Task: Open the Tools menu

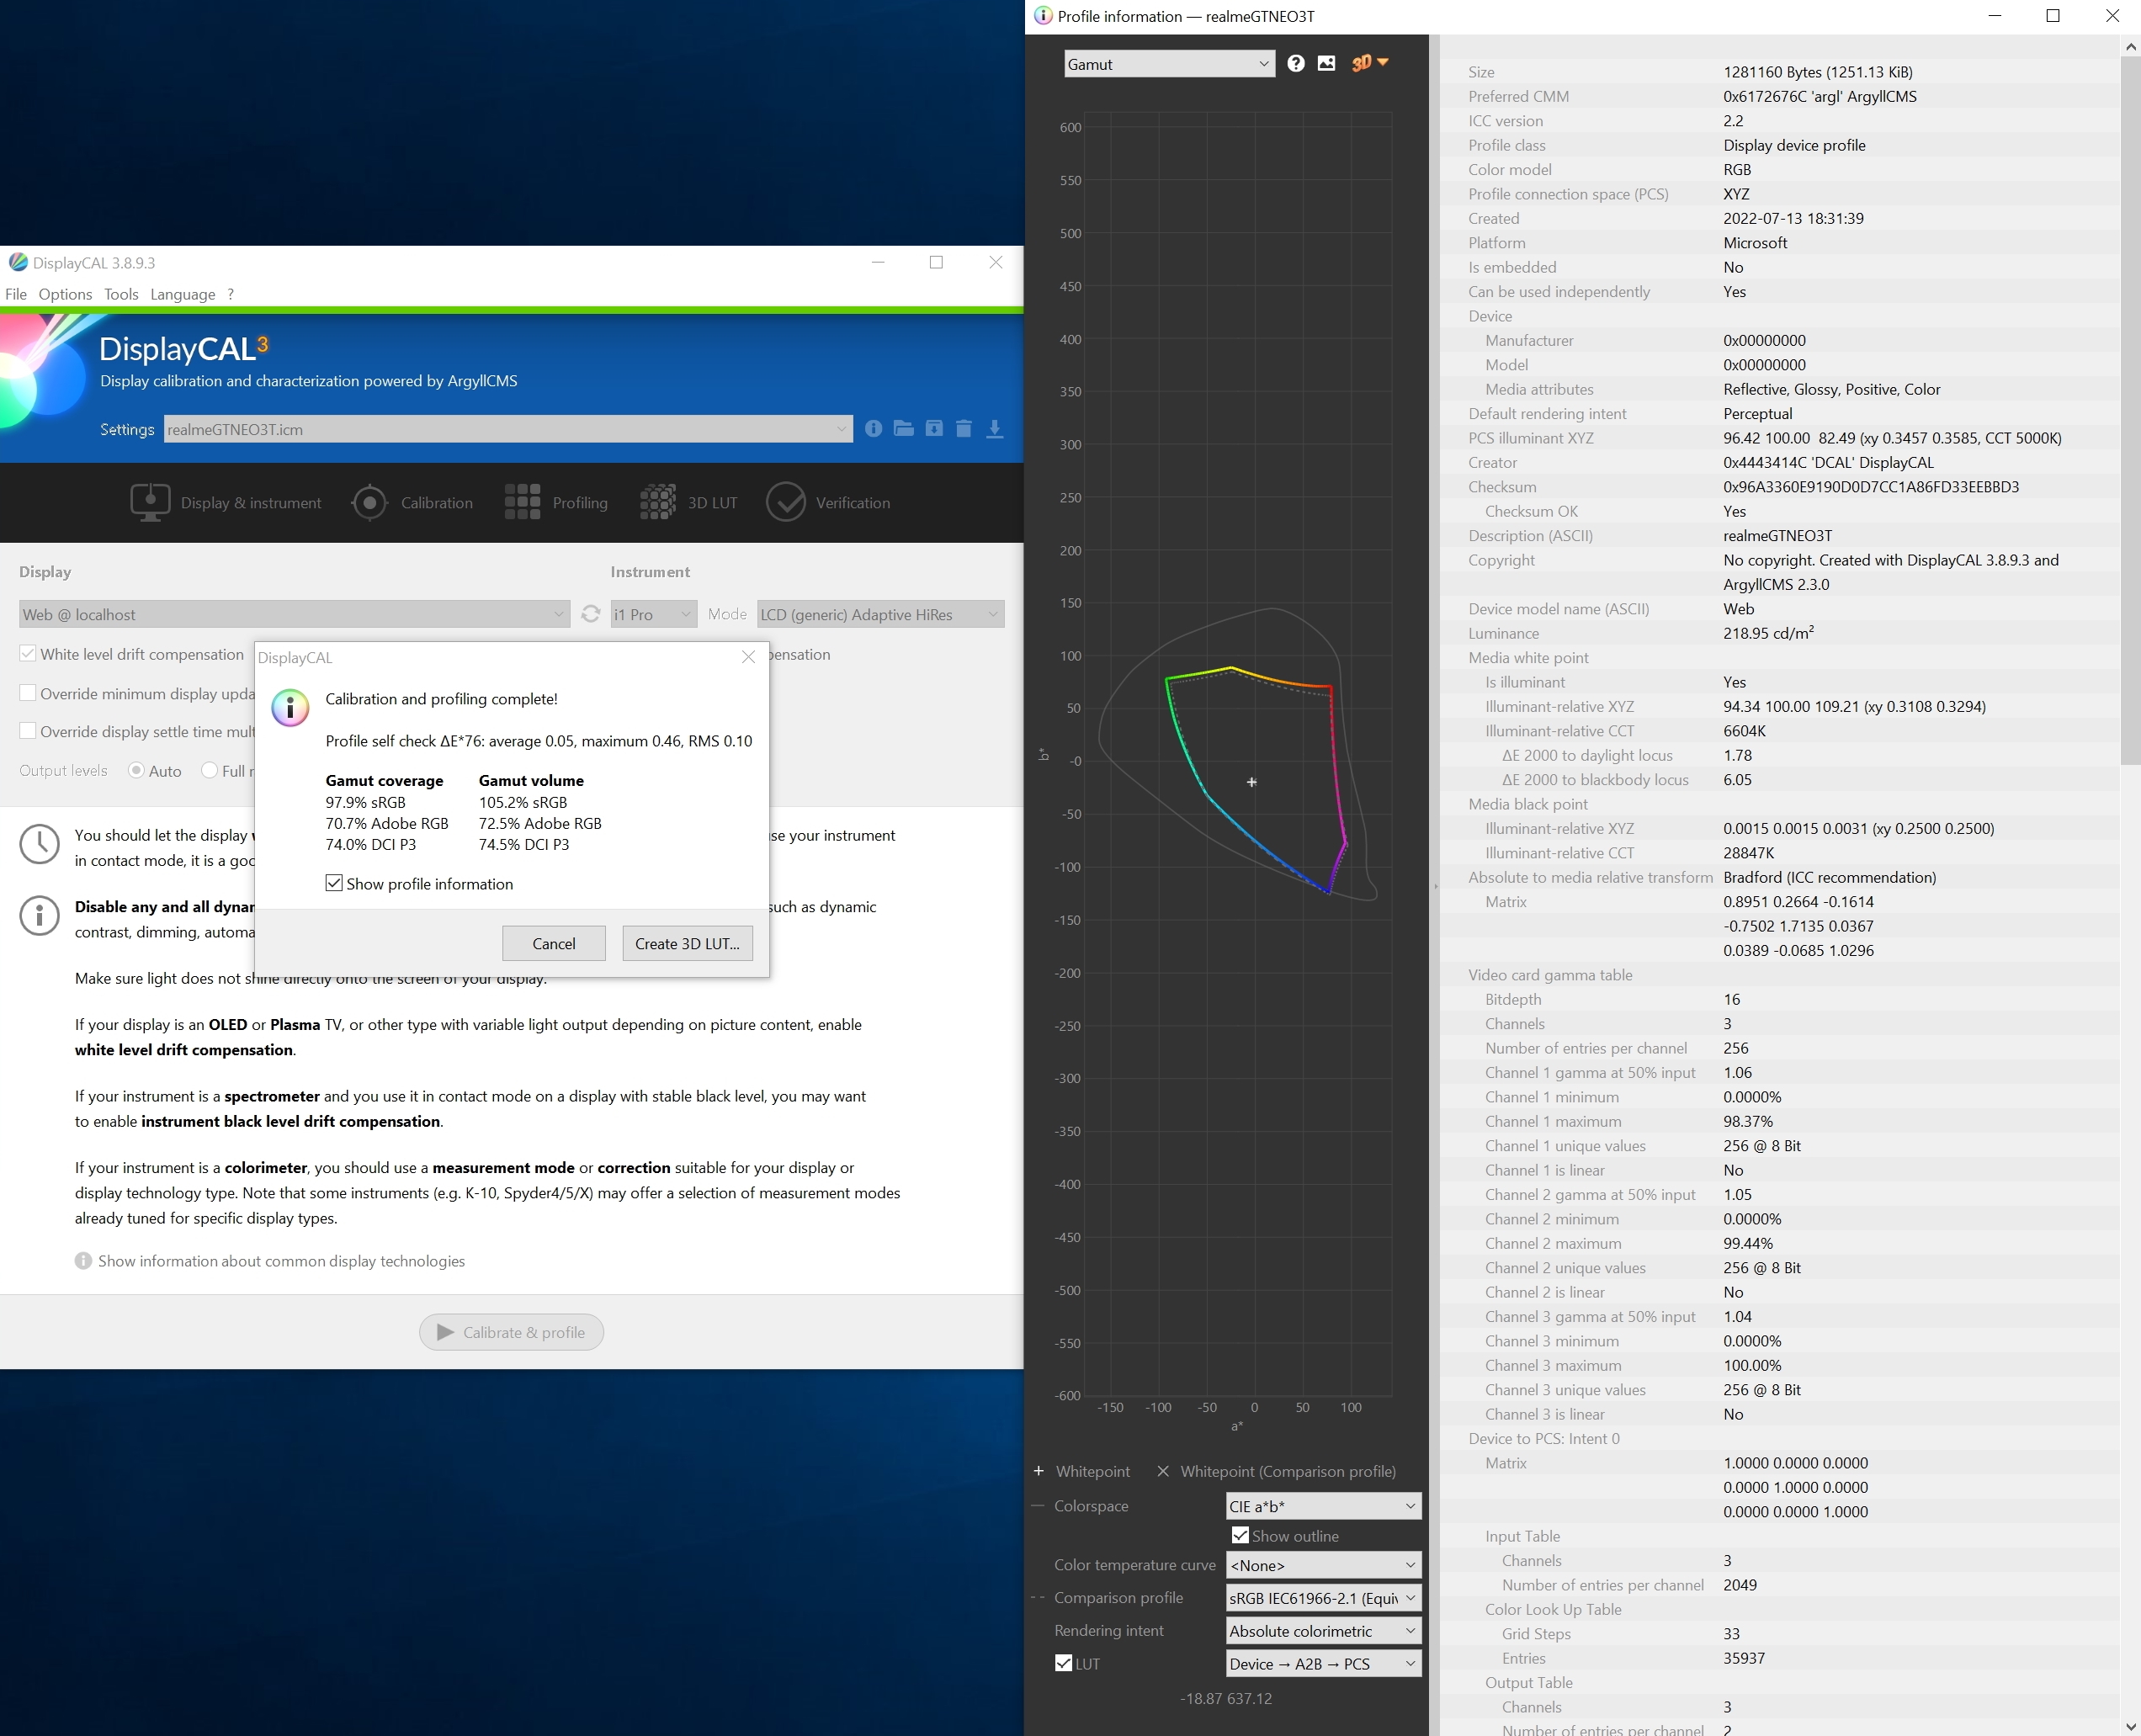Action: [x=121, y=294]
